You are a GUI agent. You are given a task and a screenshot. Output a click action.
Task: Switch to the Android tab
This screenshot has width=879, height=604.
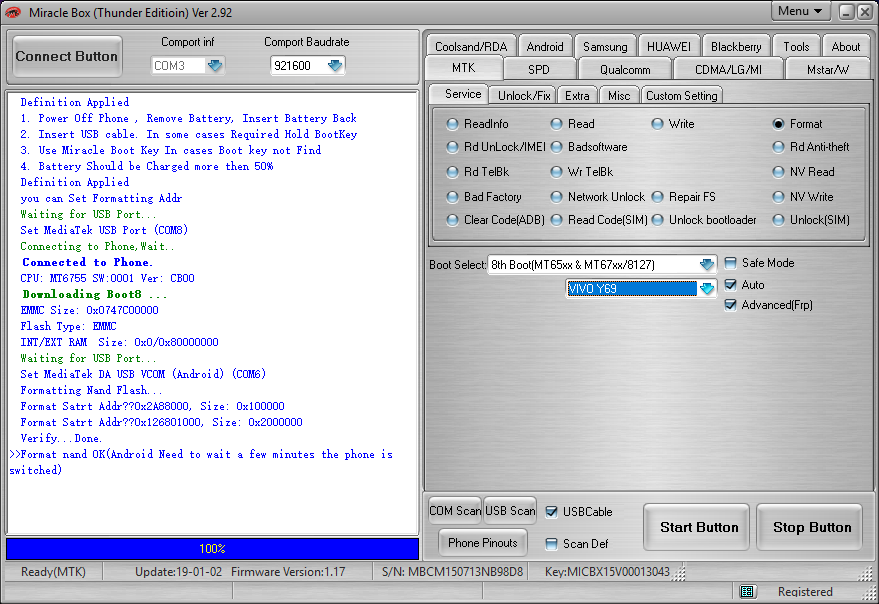[x=545, y=47]
